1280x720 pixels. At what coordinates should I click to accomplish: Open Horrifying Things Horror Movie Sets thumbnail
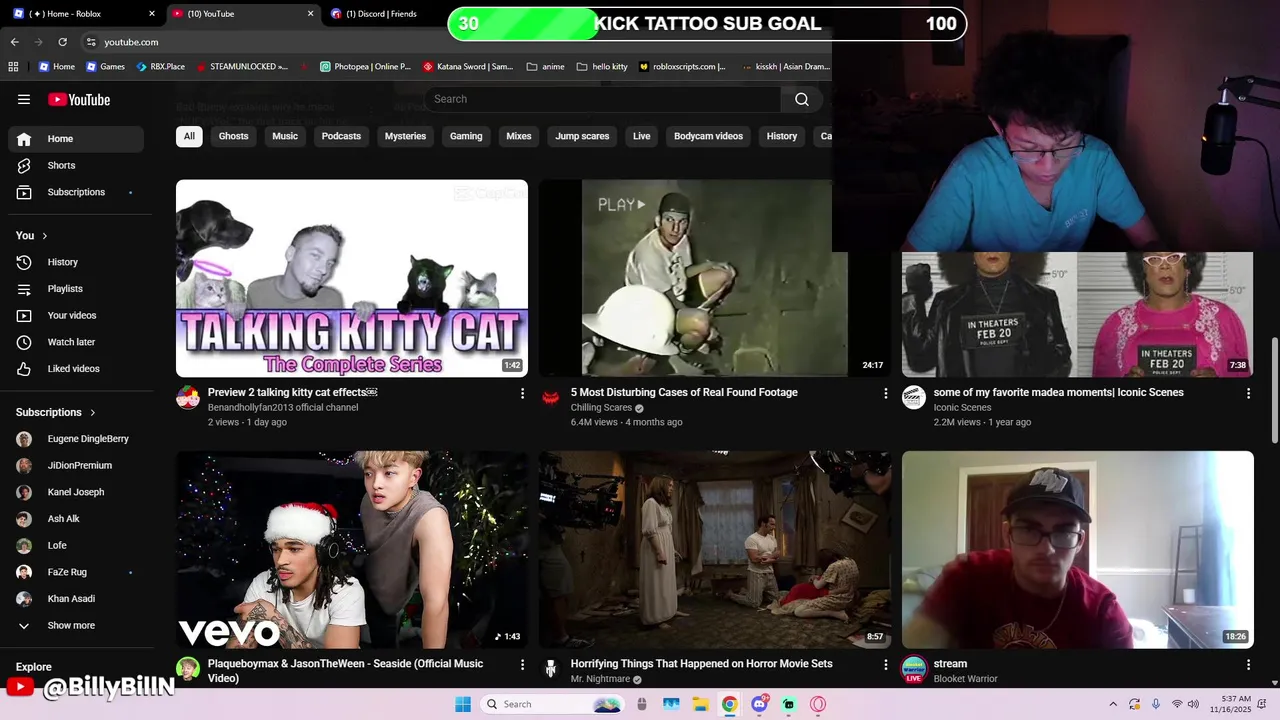715,549
